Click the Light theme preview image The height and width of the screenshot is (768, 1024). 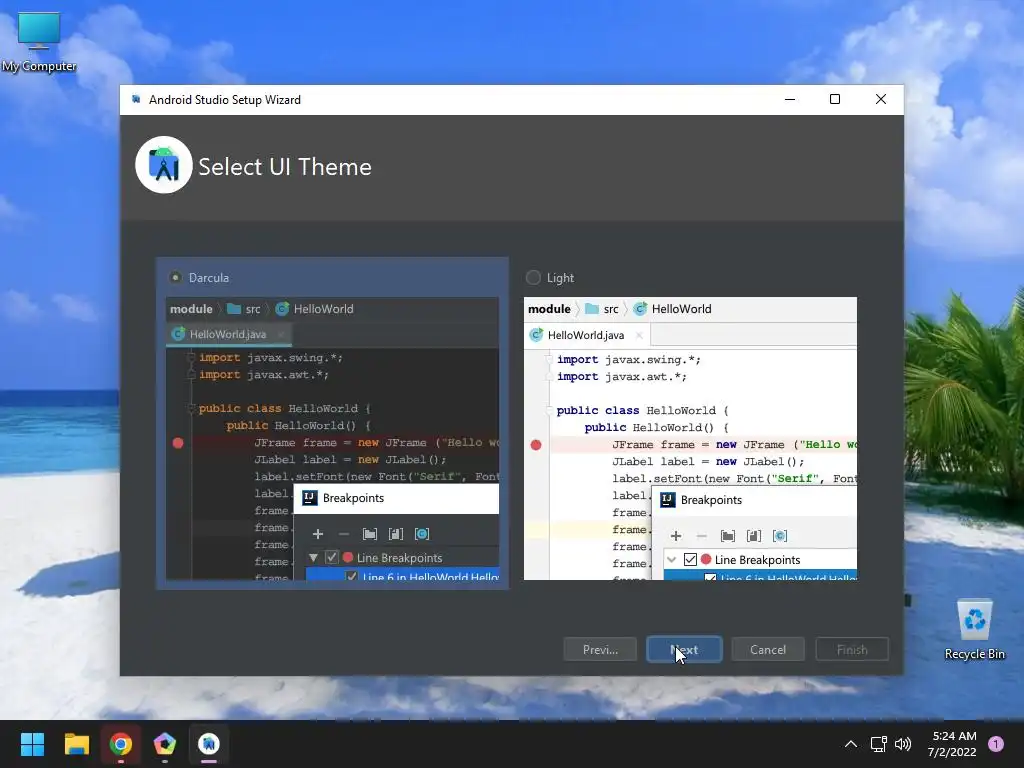click(x=690, y=439)
